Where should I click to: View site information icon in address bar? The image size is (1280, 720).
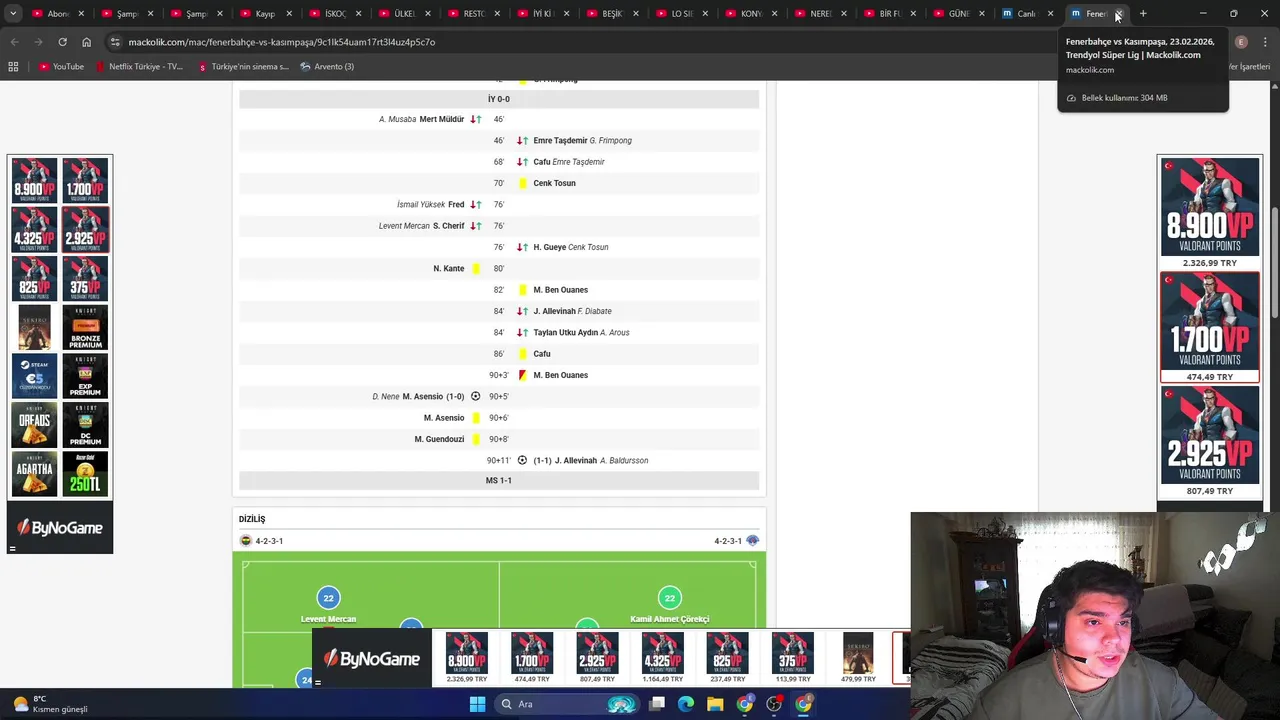tap(115, 42)
